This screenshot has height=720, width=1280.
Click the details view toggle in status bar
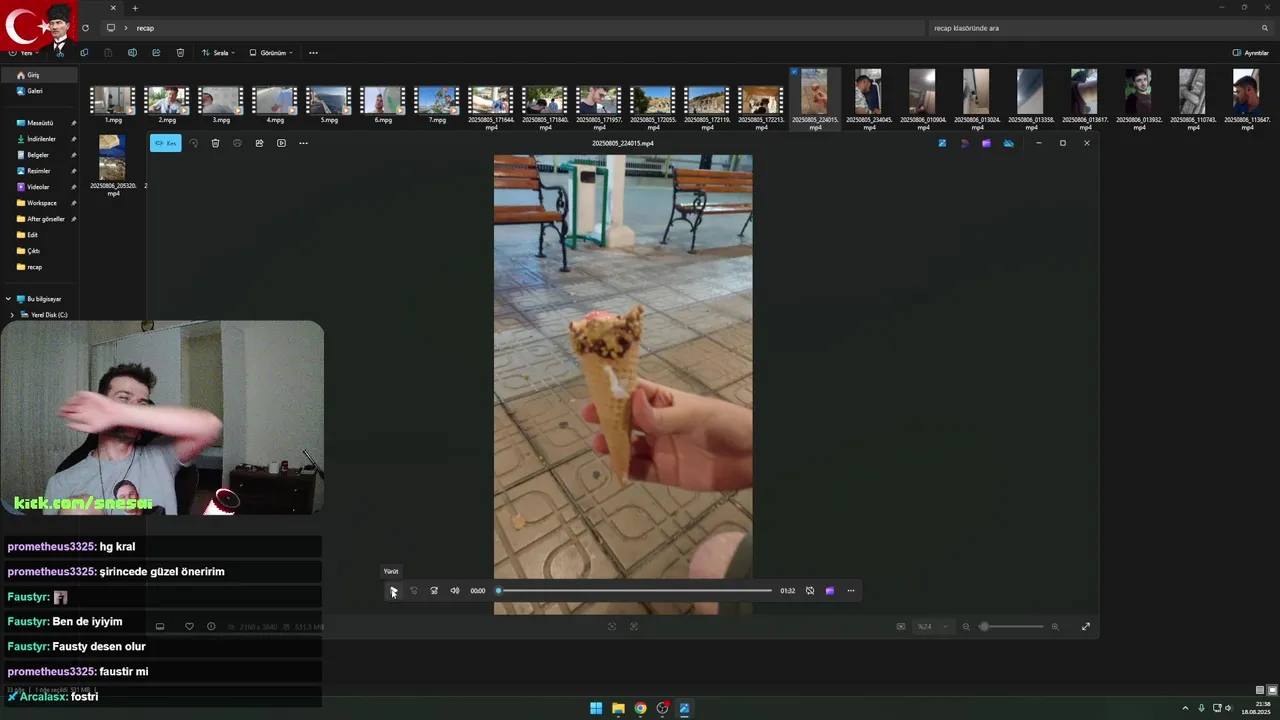coord(1260,690)
